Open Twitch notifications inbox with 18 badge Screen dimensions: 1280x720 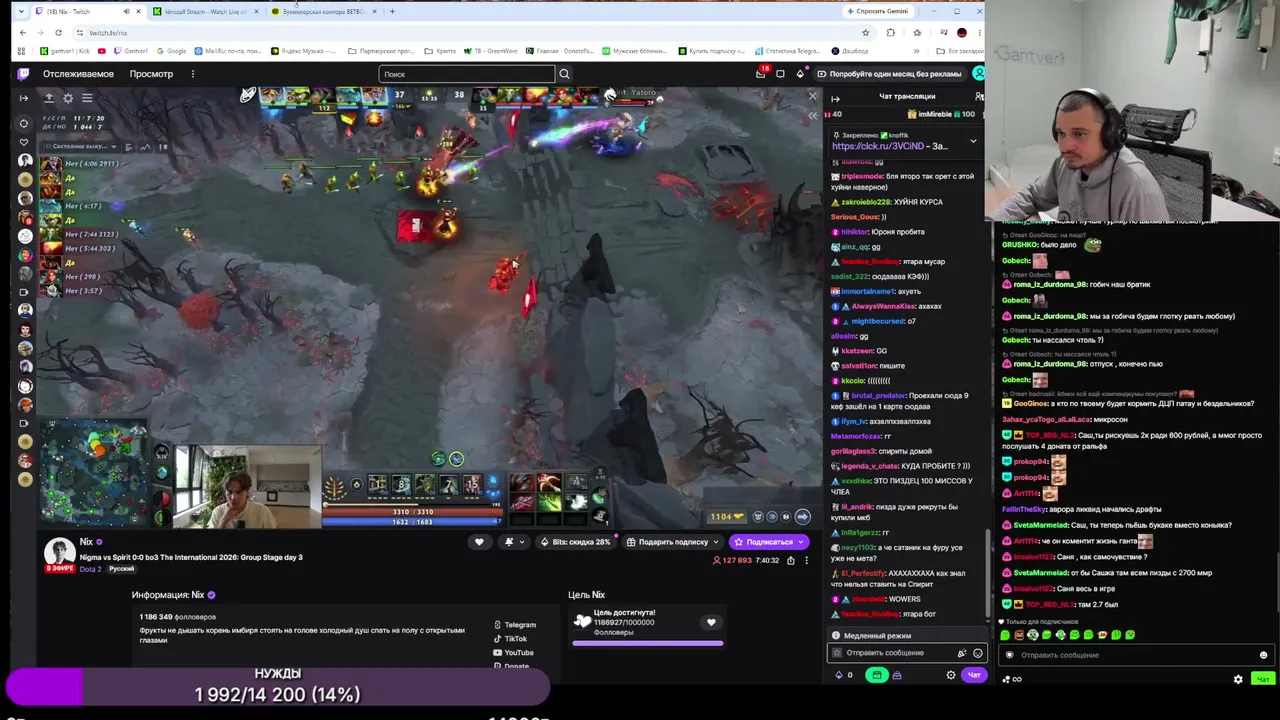[x=761, y=73]
